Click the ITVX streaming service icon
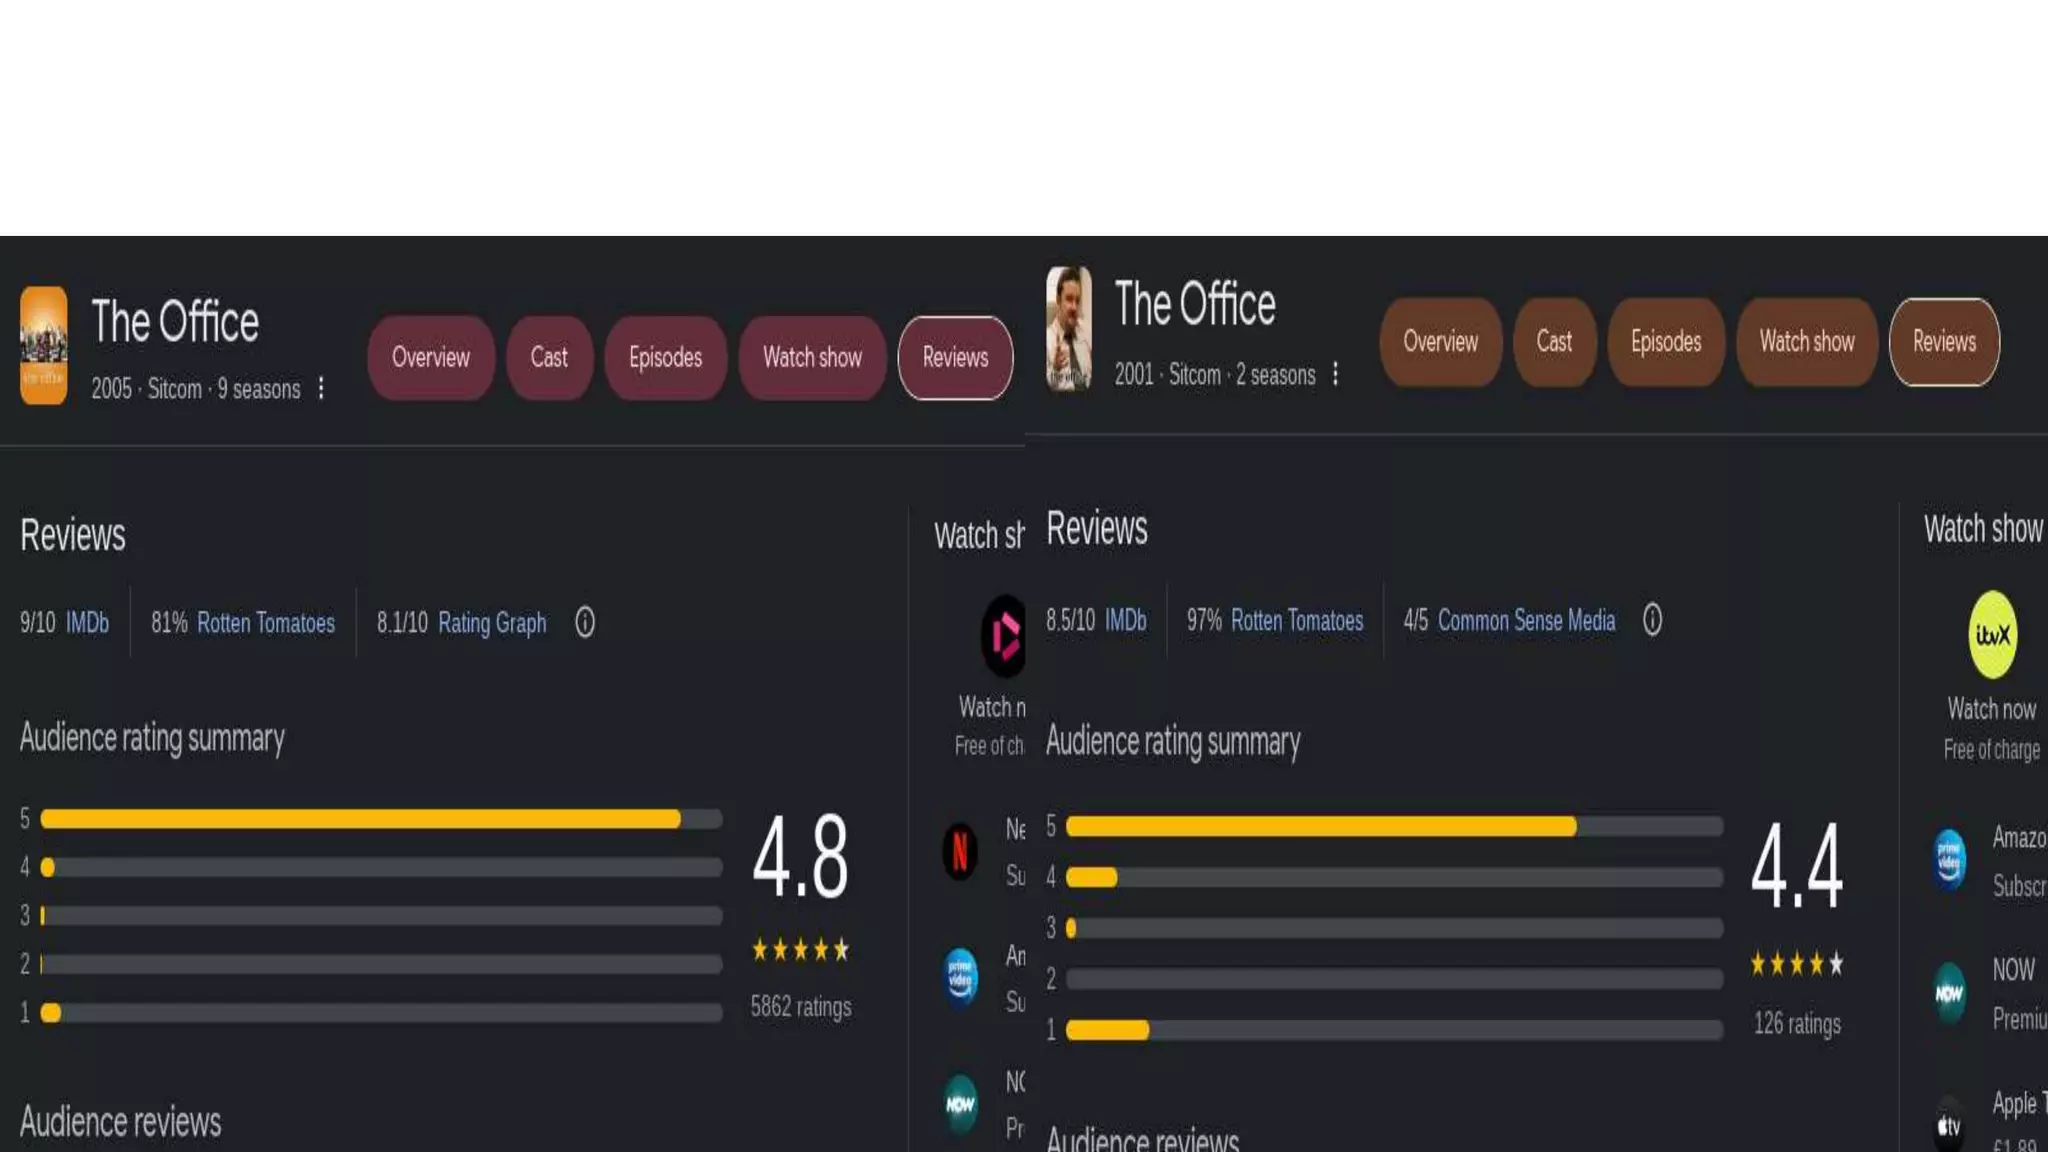This screenshot has height=1152, width=2048. click(x=1992, y=635)
